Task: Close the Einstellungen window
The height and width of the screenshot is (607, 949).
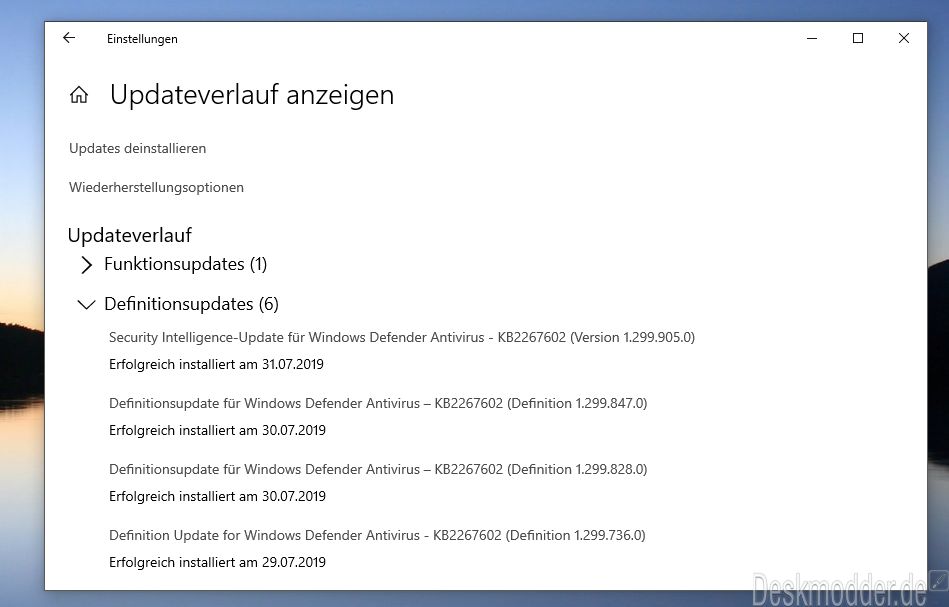Action: click(x=904, y=38)
